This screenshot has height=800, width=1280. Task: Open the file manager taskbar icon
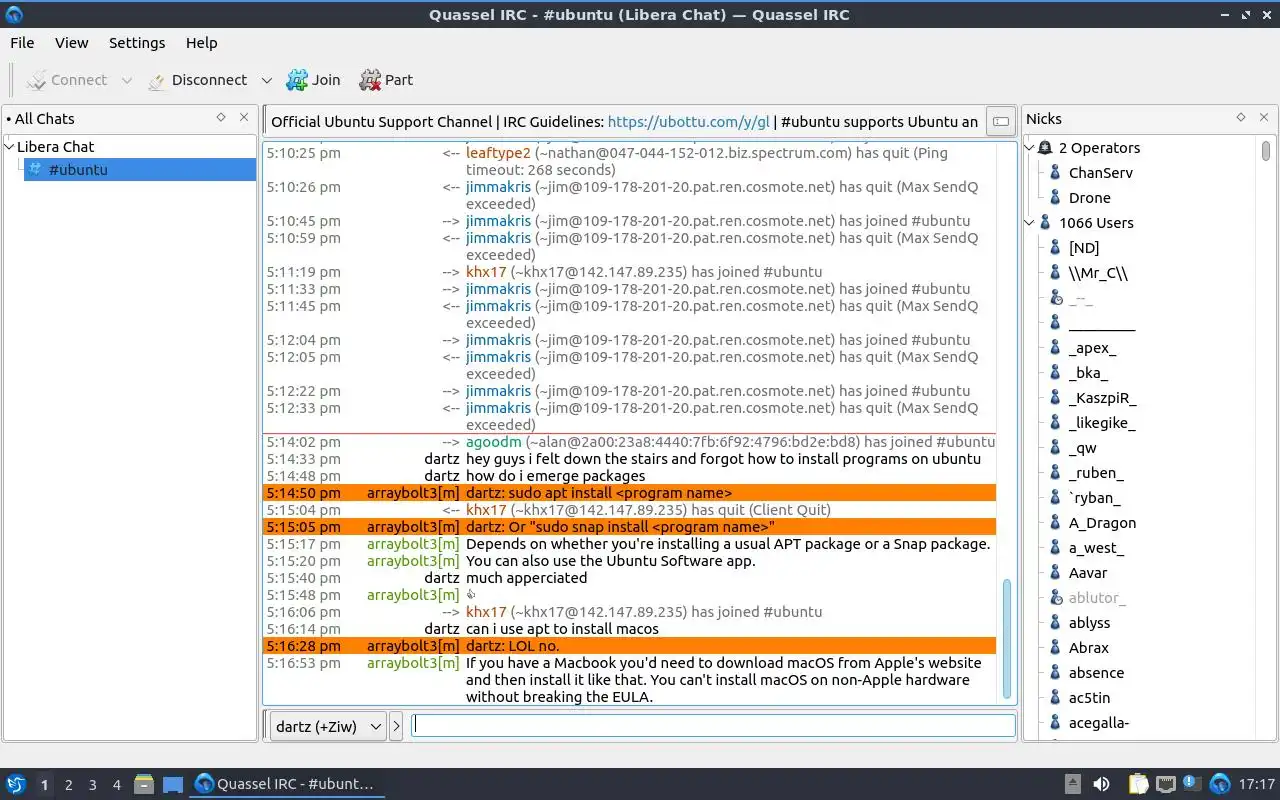[x=143, y=785]
